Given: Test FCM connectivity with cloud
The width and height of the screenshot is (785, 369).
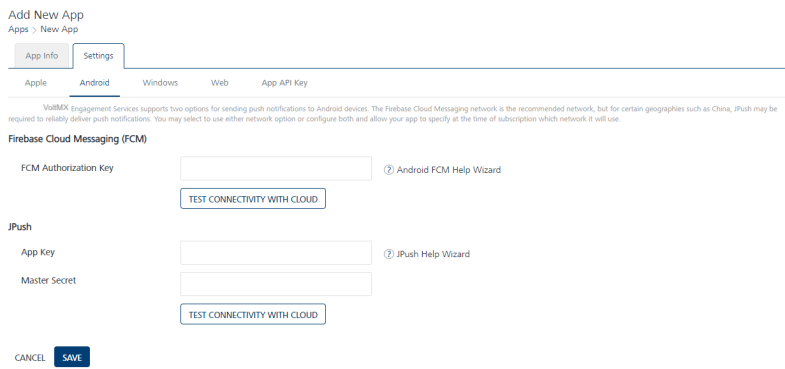Looking at the screenshot, I should pyautogui.click(x=253, y=199).
